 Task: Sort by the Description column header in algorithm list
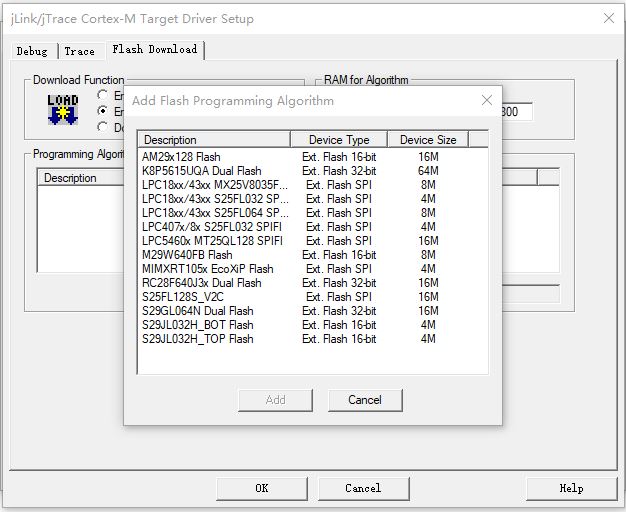tap(214, 139)
